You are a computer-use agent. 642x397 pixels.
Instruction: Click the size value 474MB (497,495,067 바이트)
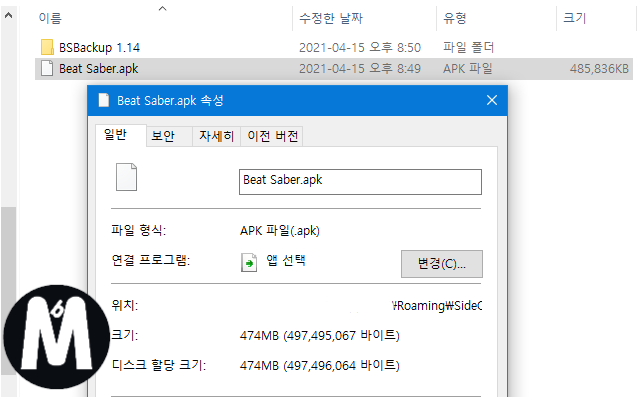pos(319,336)
